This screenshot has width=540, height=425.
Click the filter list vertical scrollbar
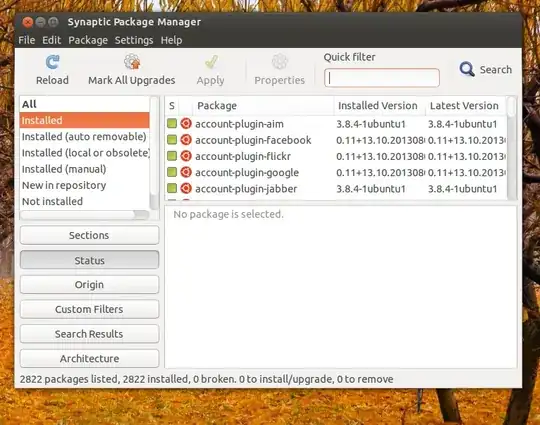pyautogui.click(x=154, y=153)
